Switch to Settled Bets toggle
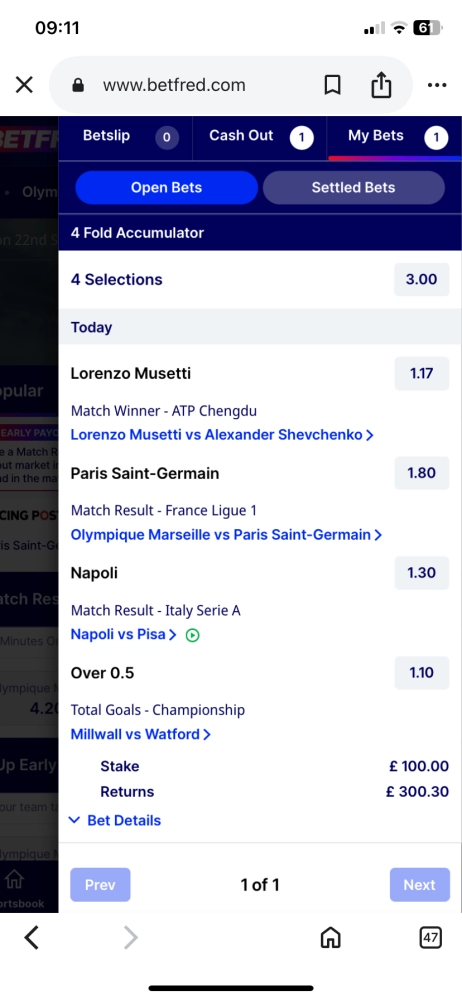 point(354,188)
